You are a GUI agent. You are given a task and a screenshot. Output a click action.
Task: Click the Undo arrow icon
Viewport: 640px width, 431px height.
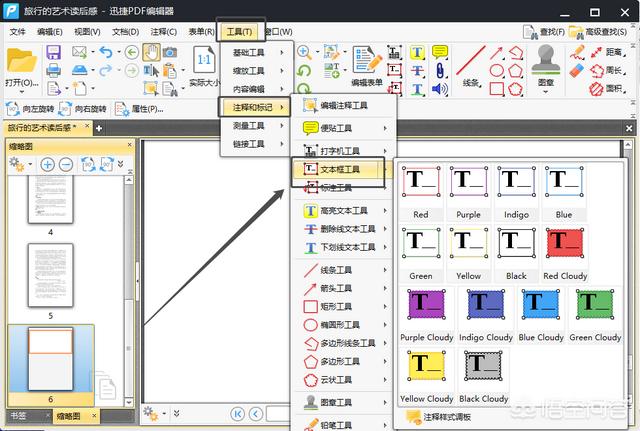[106, 52]
